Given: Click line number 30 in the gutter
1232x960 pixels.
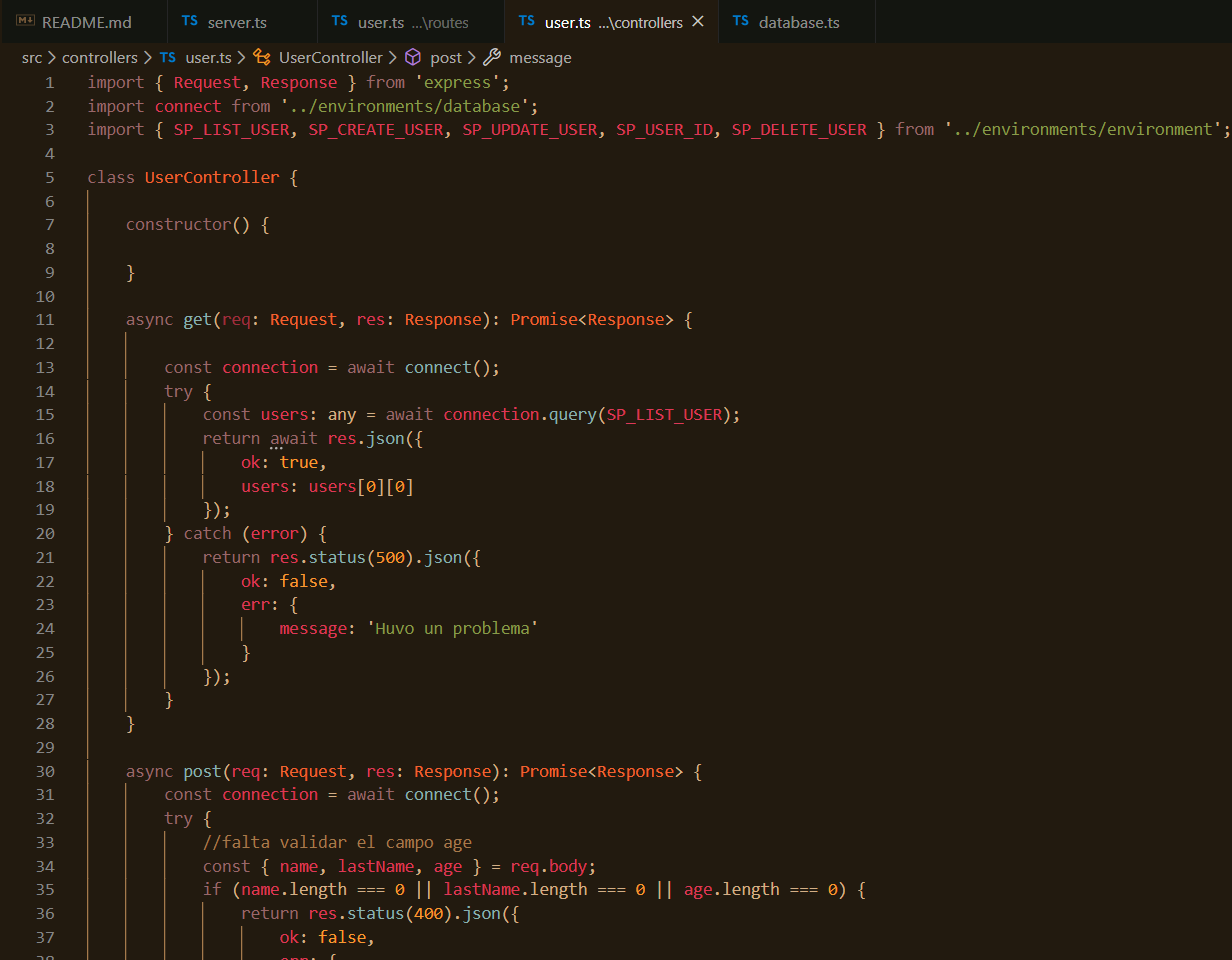Looking at the screenshot, I should pyautogui.click(x=45, y=771).
